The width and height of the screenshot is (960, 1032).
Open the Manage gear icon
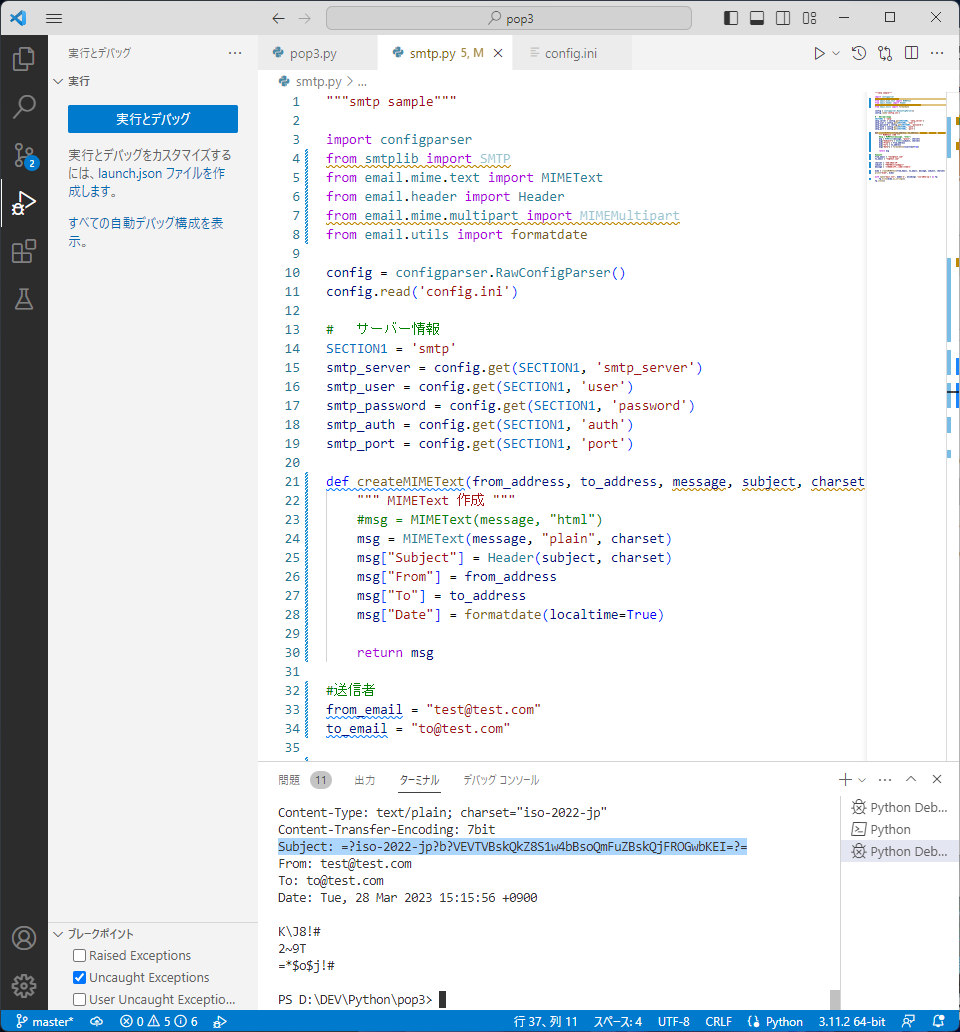click(24, 985)
